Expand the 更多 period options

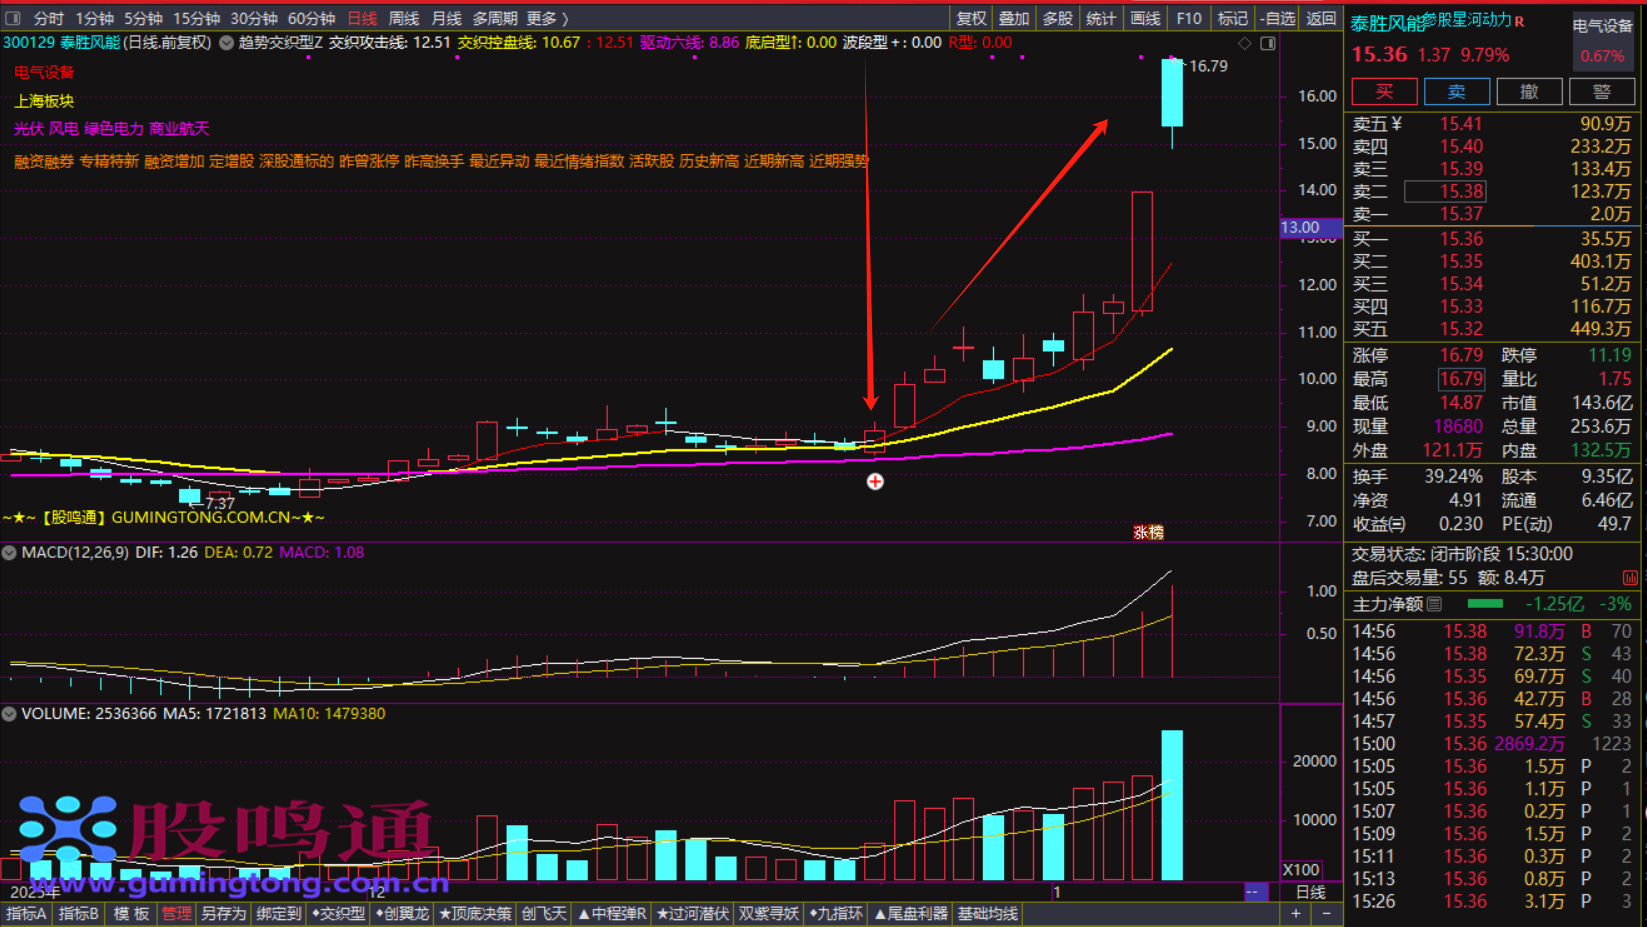pyautogui.click(x=547, y=18)
